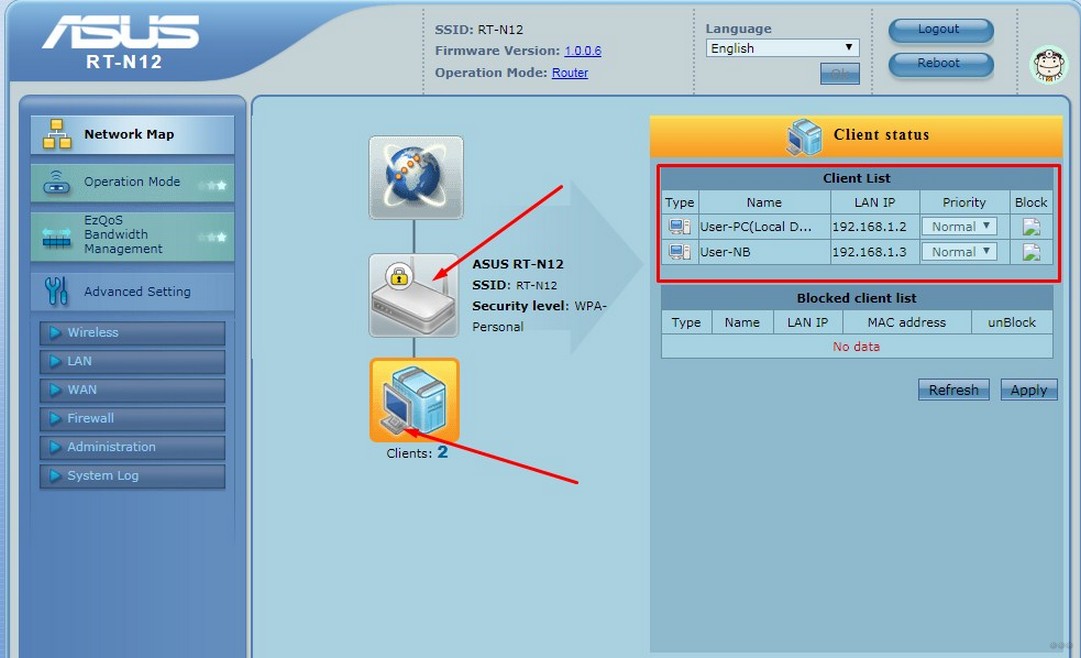The width and height of the screenshot is (1081, 658).
Task: Click the MAC address column header
Action: (907, 323)
